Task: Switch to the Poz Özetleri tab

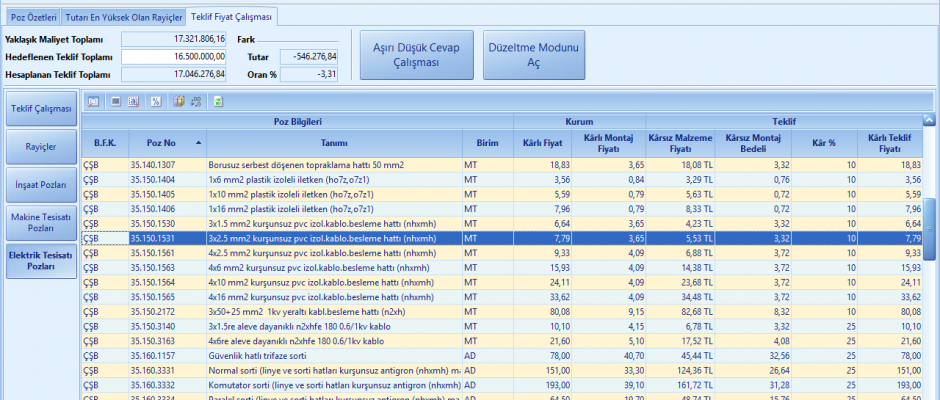Action: [33, 17]
